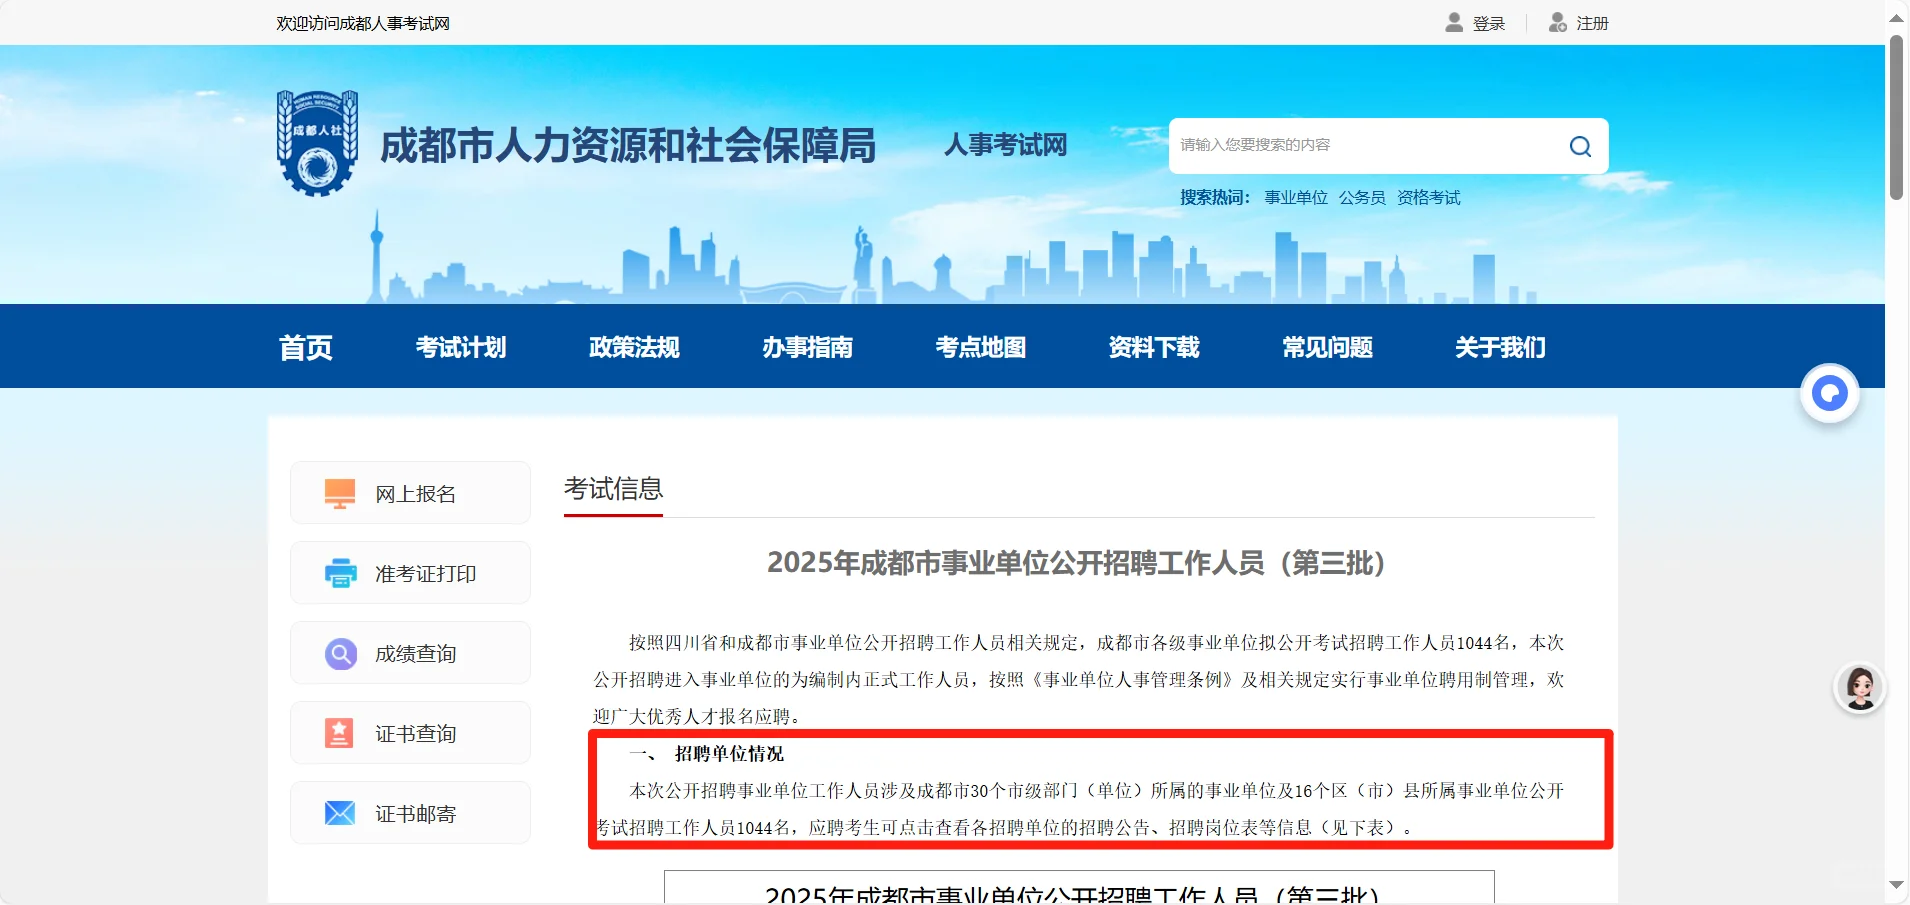
Task: Navigate to 常见问题 section
Action: pyautogui.click(x=1327, y=347)
